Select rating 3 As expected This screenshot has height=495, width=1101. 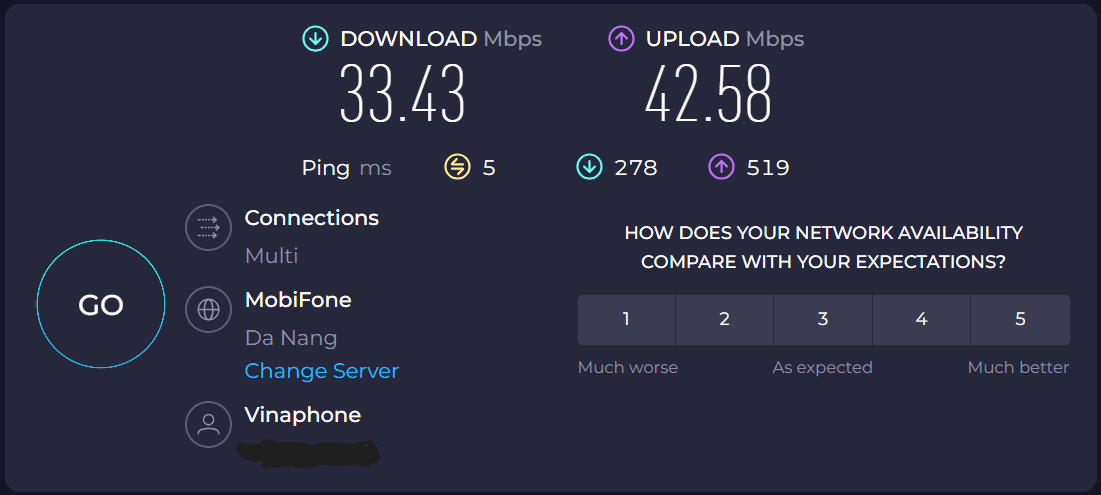823,319
